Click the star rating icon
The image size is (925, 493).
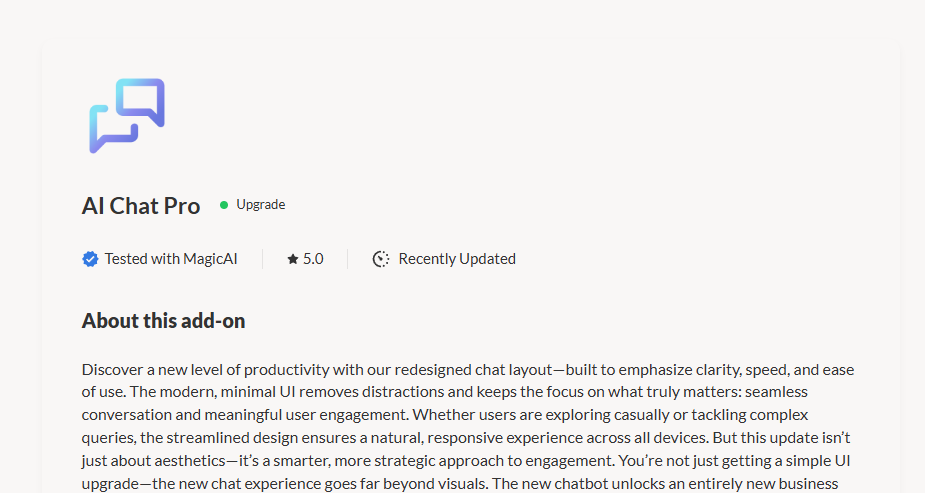(293, 259)
